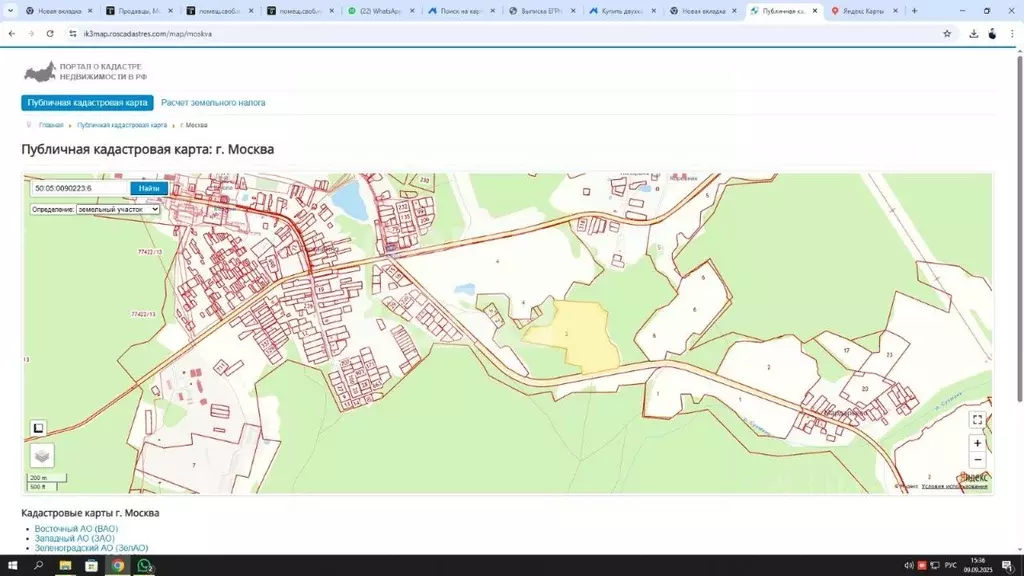Open Публичная кадастровая карта breadcrumb link
This screenshot has width=1024, height=576.
pyautogui.click(x=122, y=125)
